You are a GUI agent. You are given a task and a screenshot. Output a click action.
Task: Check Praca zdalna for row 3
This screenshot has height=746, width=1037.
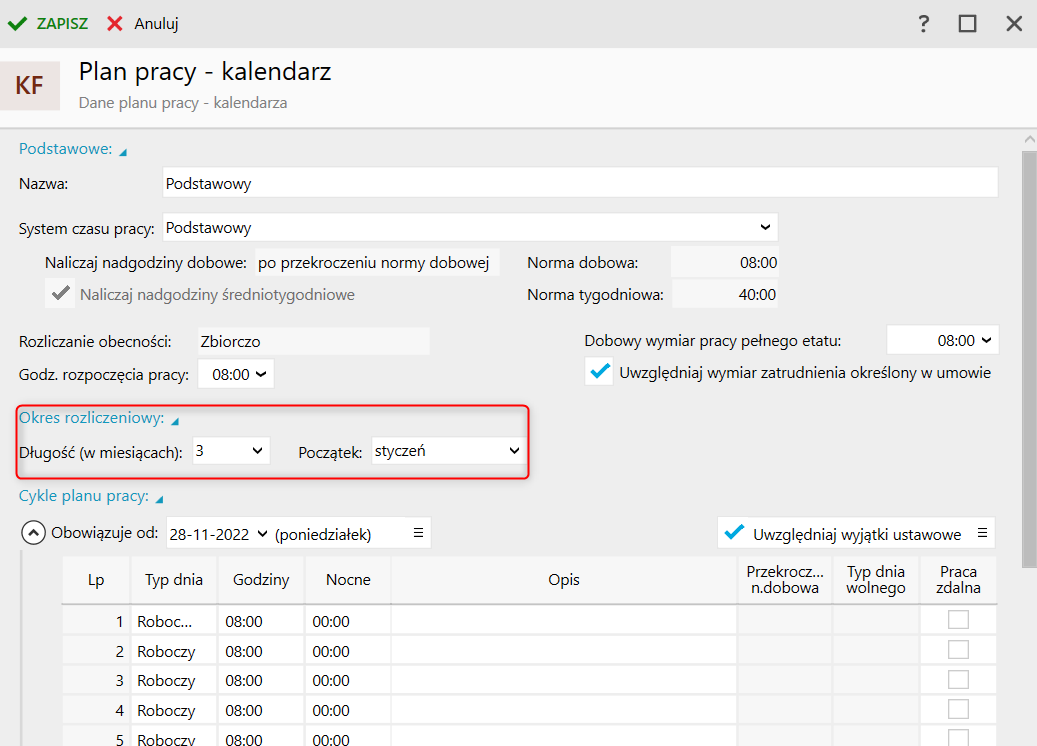(x=958, y=681)
